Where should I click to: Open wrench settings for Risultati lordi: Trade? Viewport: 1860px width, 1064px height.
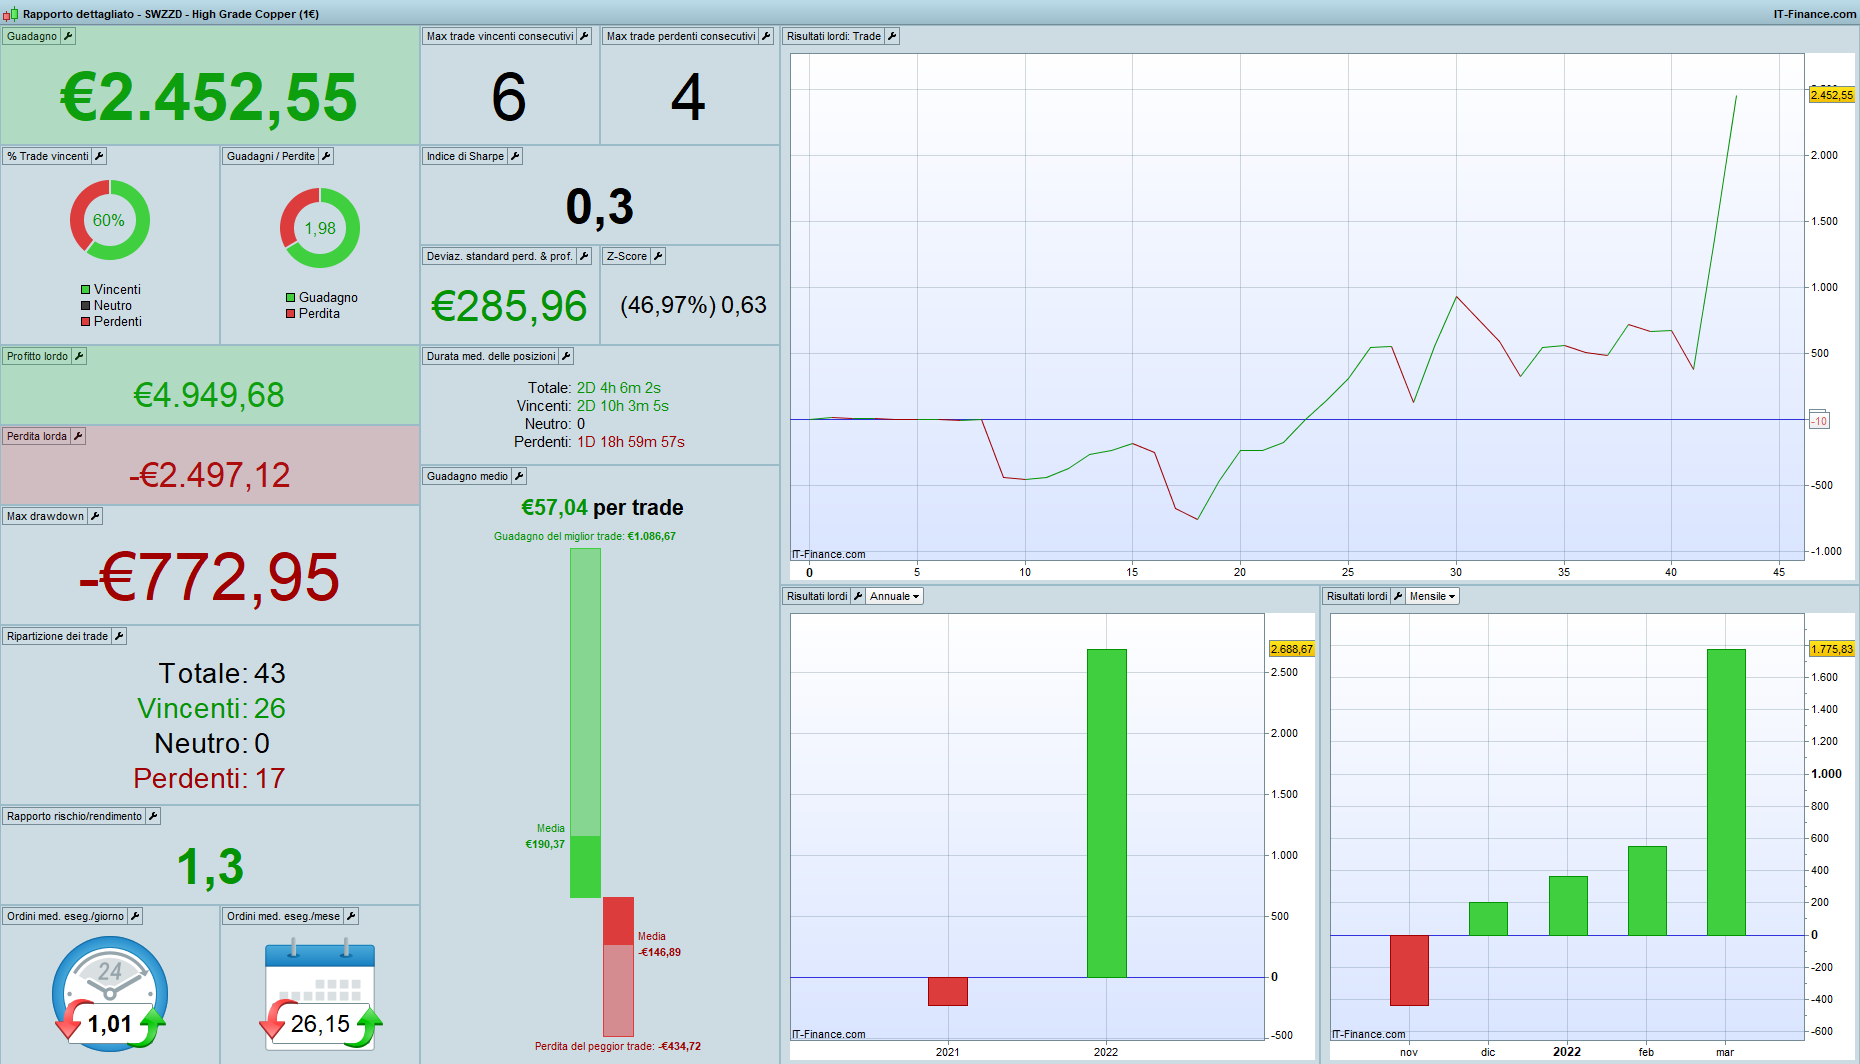(x=892, y=36)
